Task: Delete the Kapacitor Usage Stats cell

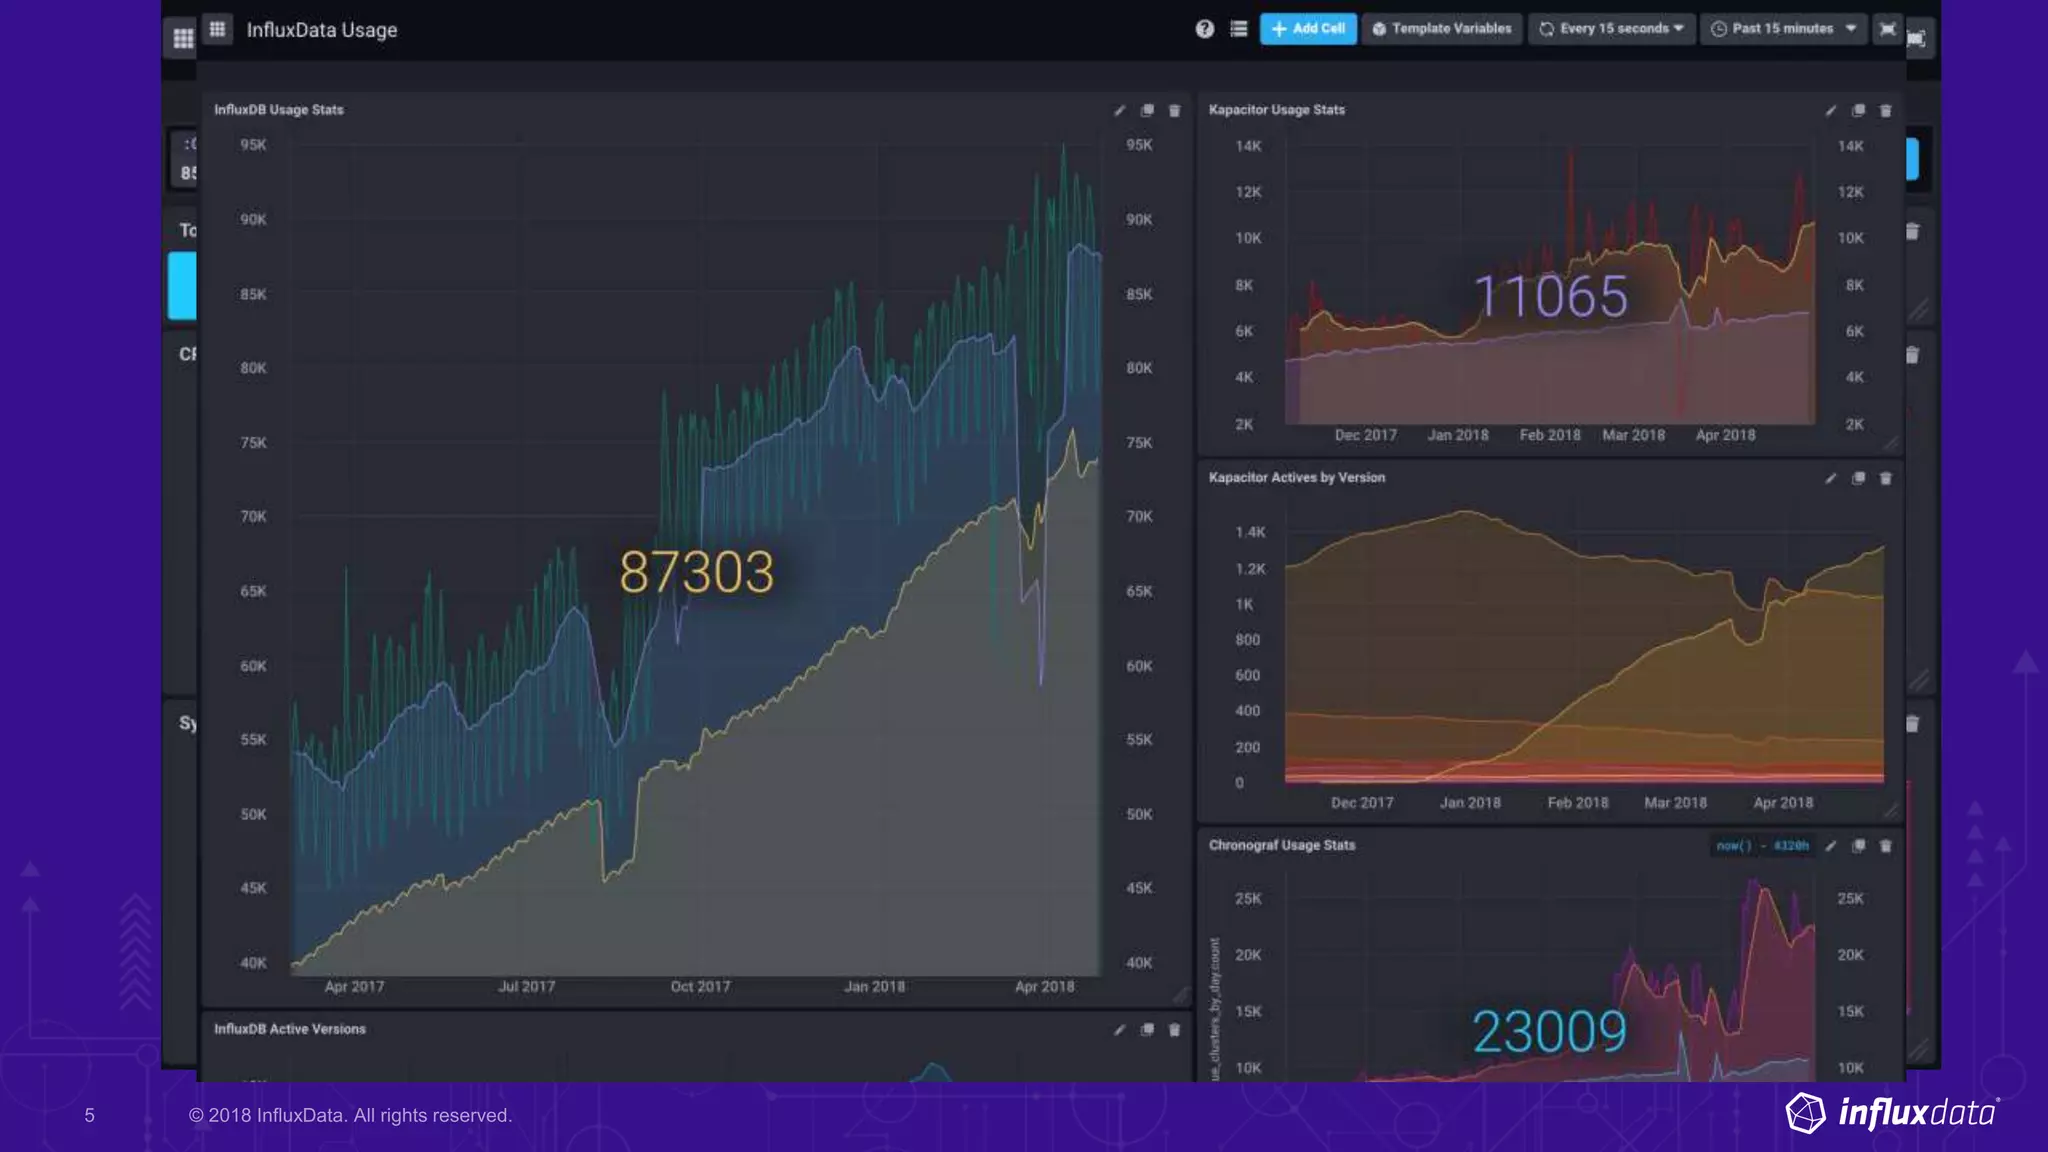Action: [x=1886, y=111]
